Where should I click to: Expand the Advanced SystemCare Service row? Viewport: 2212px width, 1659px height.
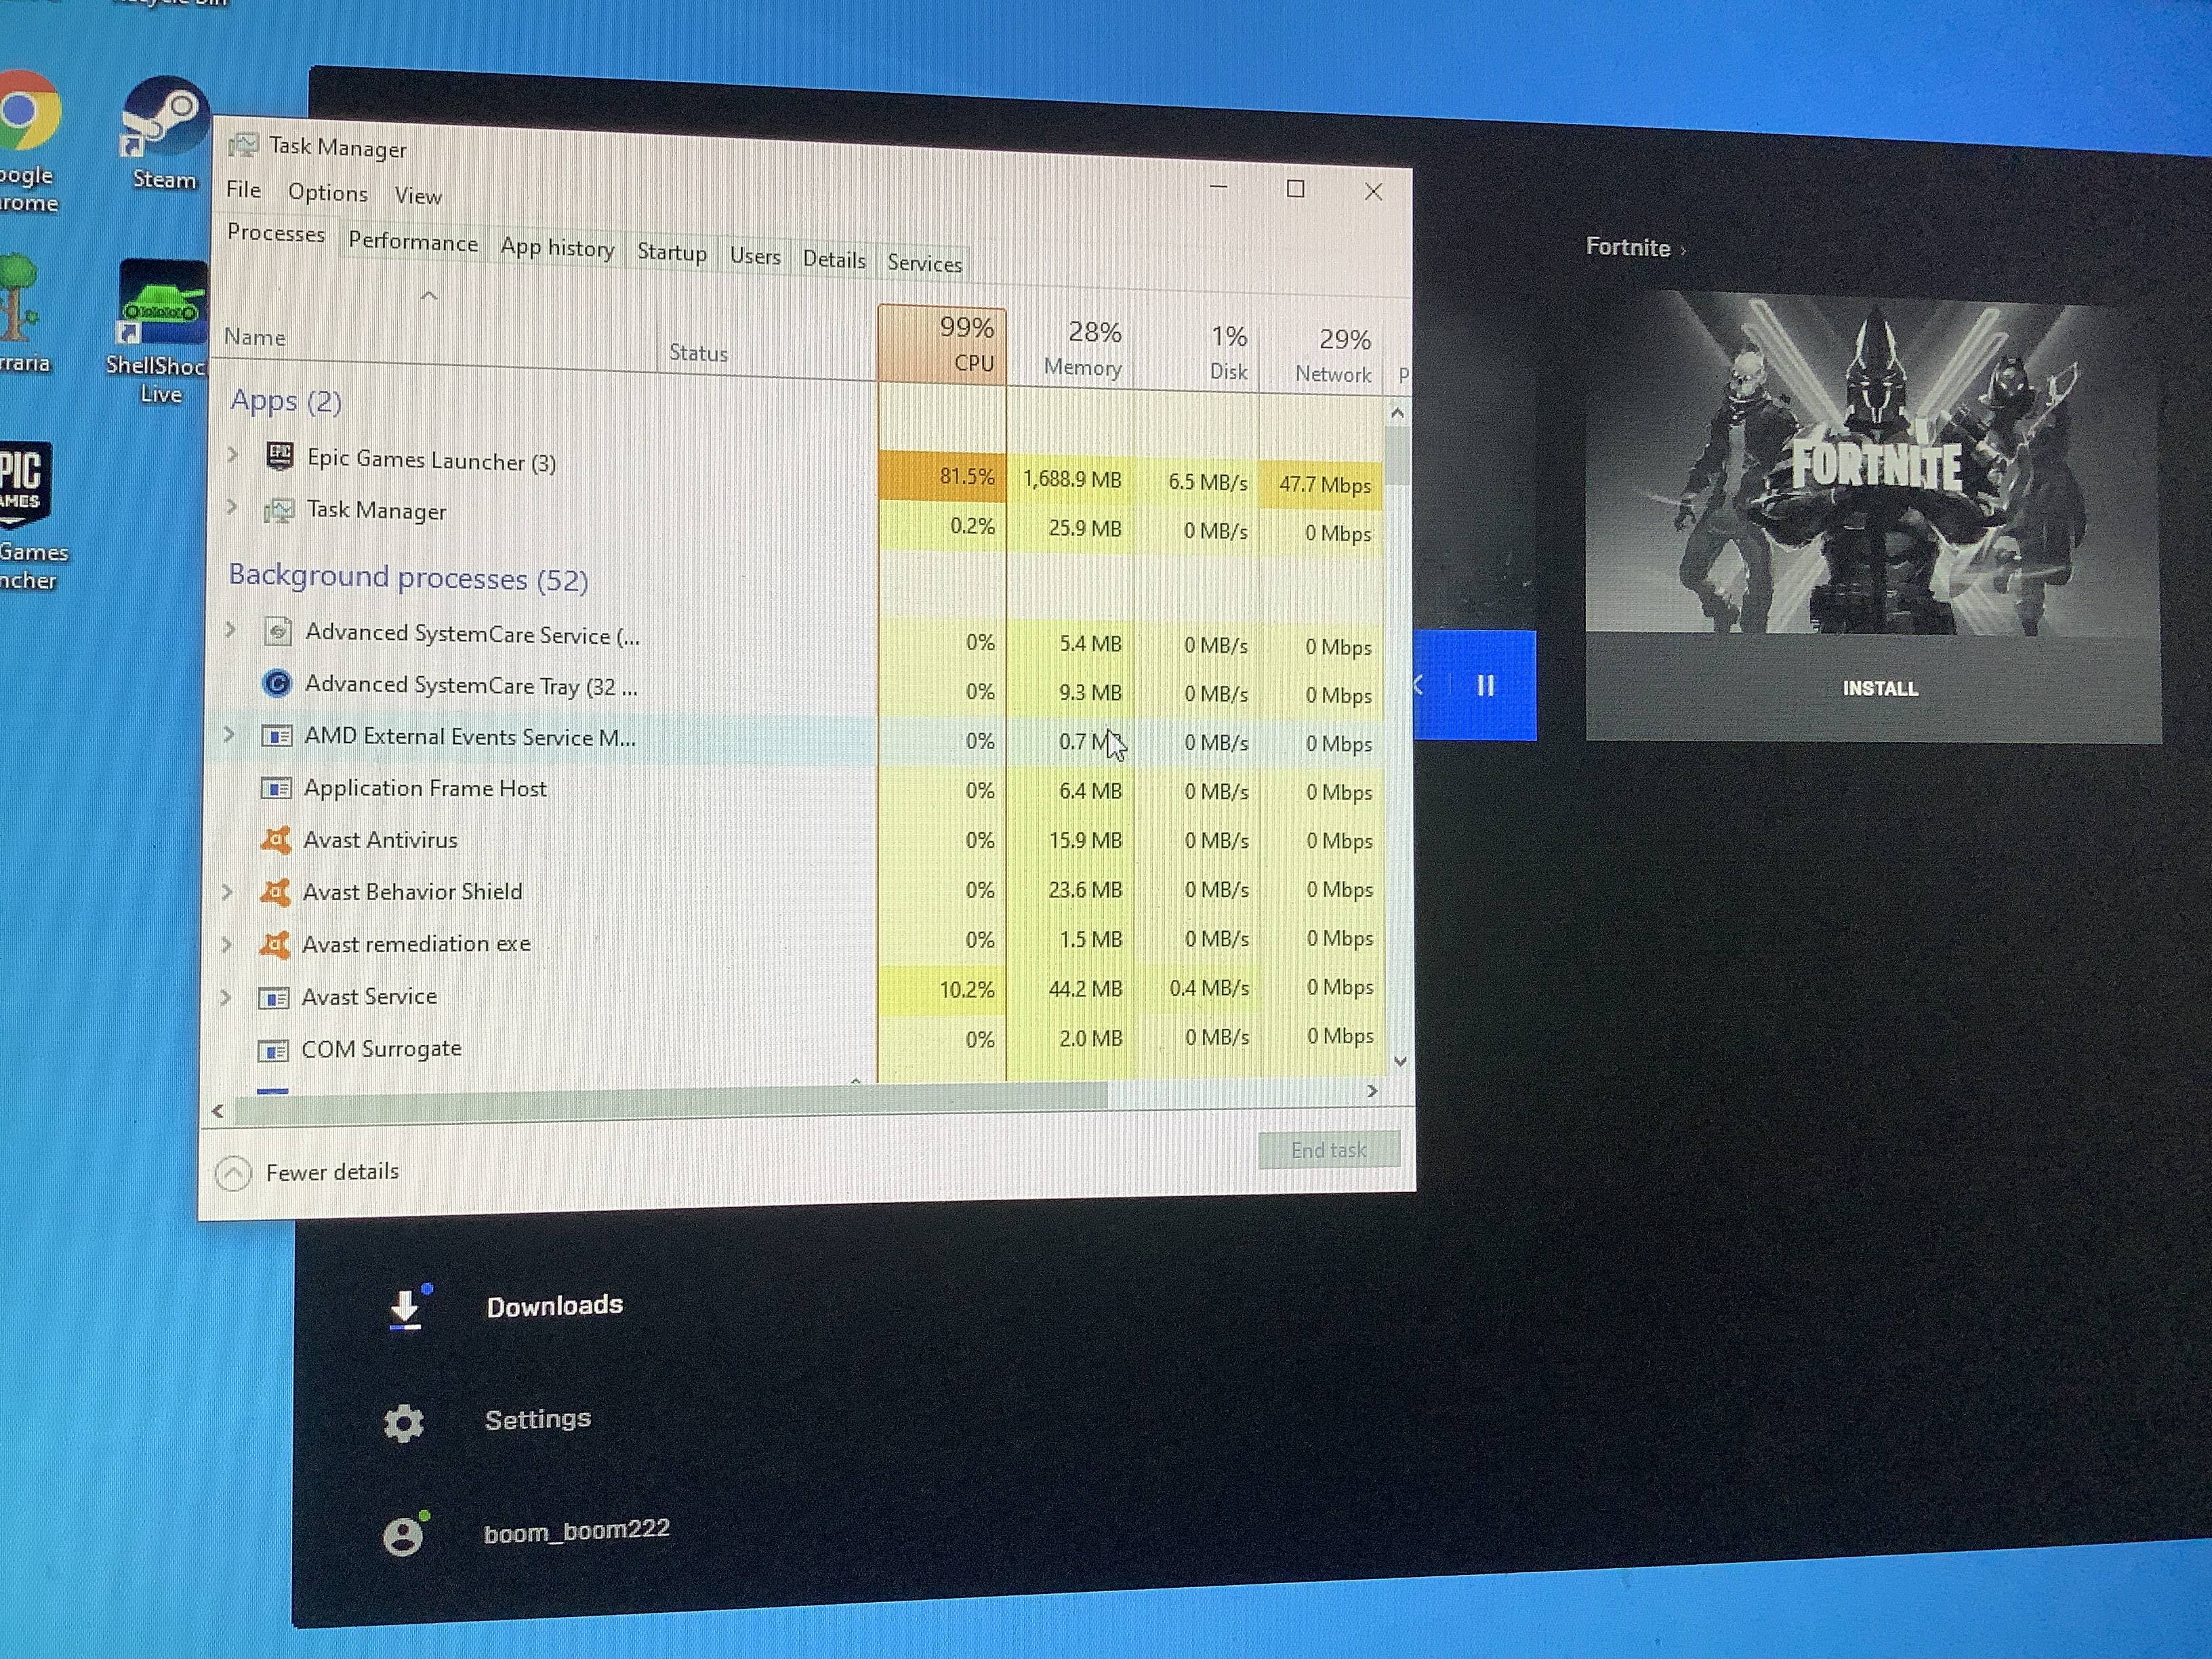[x=230, y=630]
